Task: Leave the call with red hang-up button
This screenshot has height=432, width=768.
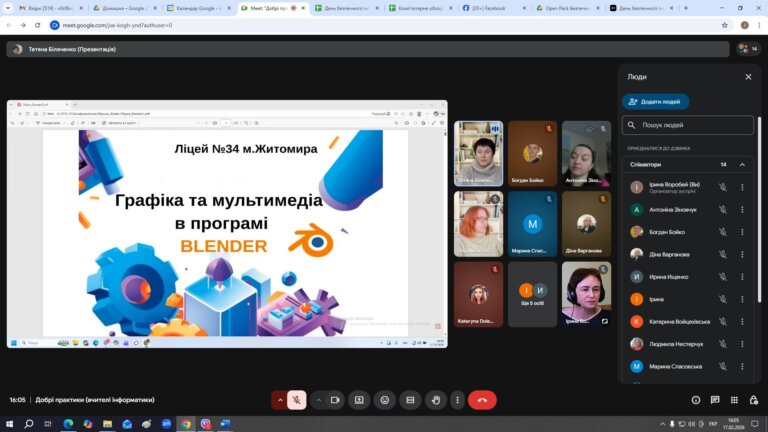Action: pos(482,400)
